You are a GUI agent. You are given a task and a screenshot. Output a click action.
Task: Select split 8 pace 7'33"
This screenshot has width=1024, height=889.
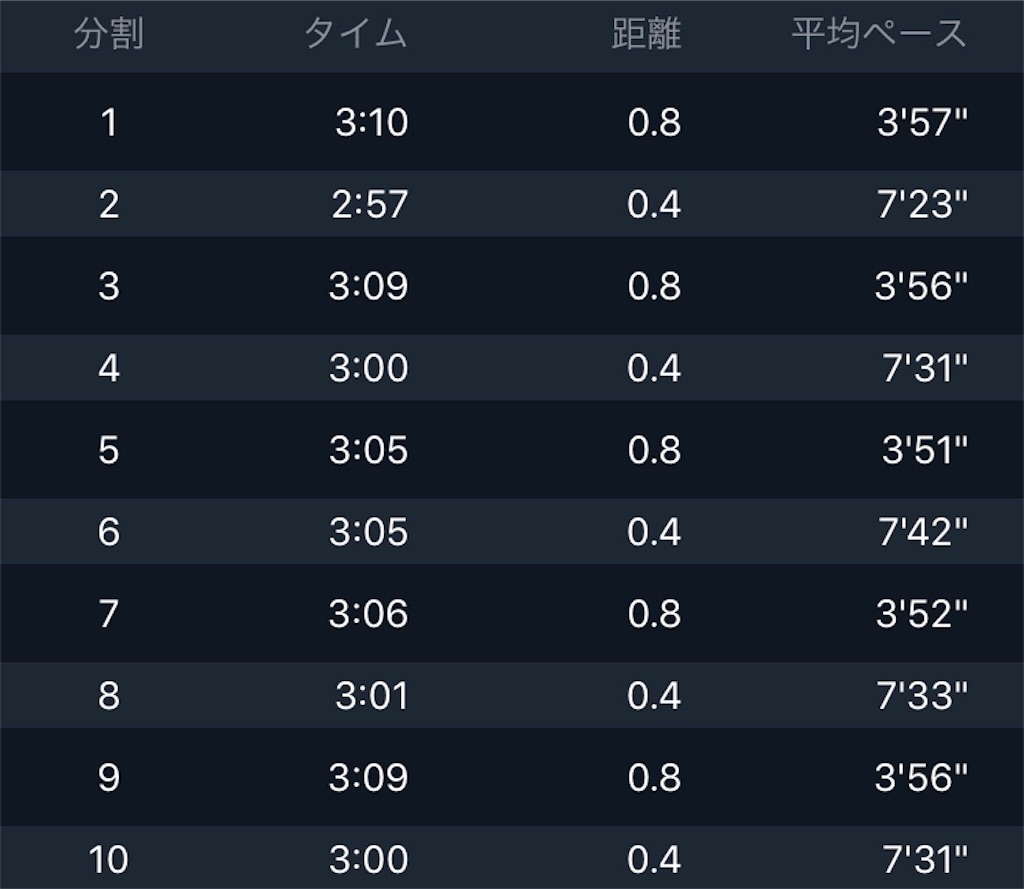921,696
